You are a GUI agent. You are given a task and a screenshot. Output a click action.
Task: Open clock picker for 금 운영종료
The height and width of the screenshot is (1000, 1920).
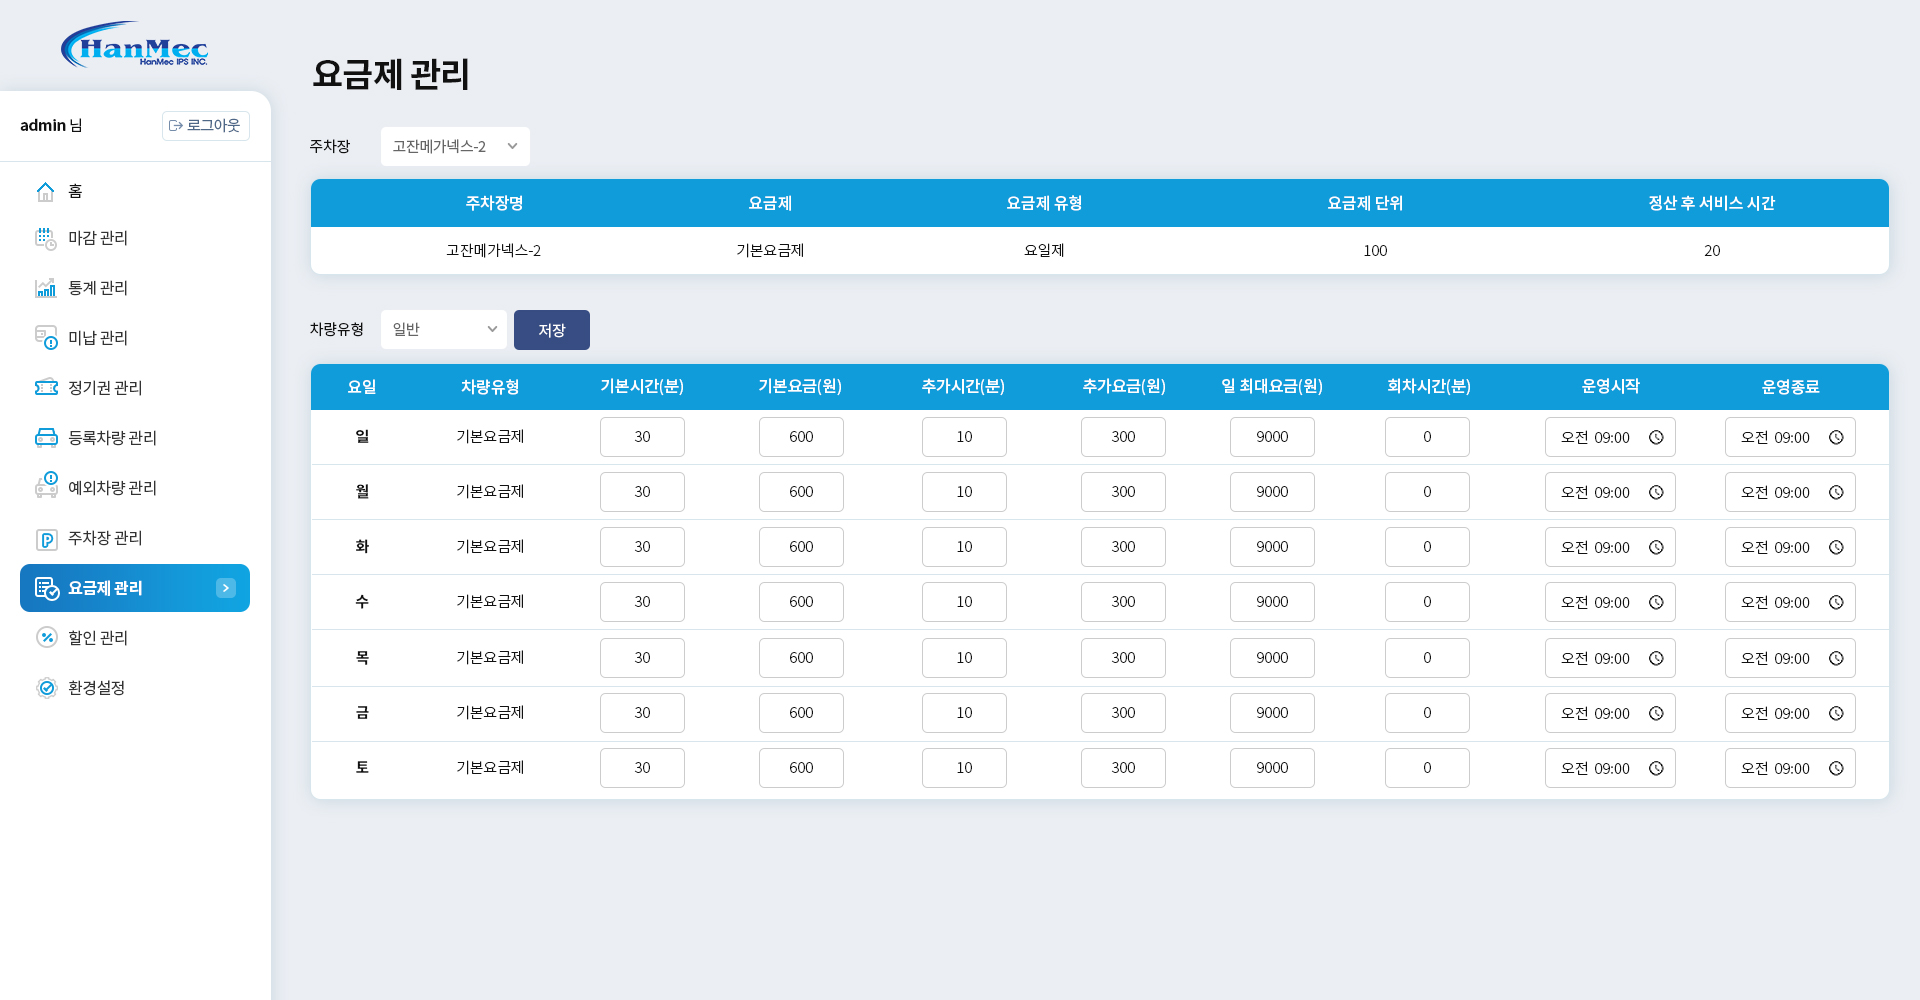(1836, 713)
